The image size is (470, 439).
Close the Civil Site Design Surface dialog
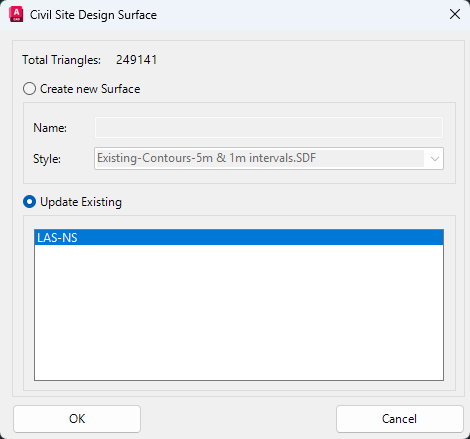(455, 14)
